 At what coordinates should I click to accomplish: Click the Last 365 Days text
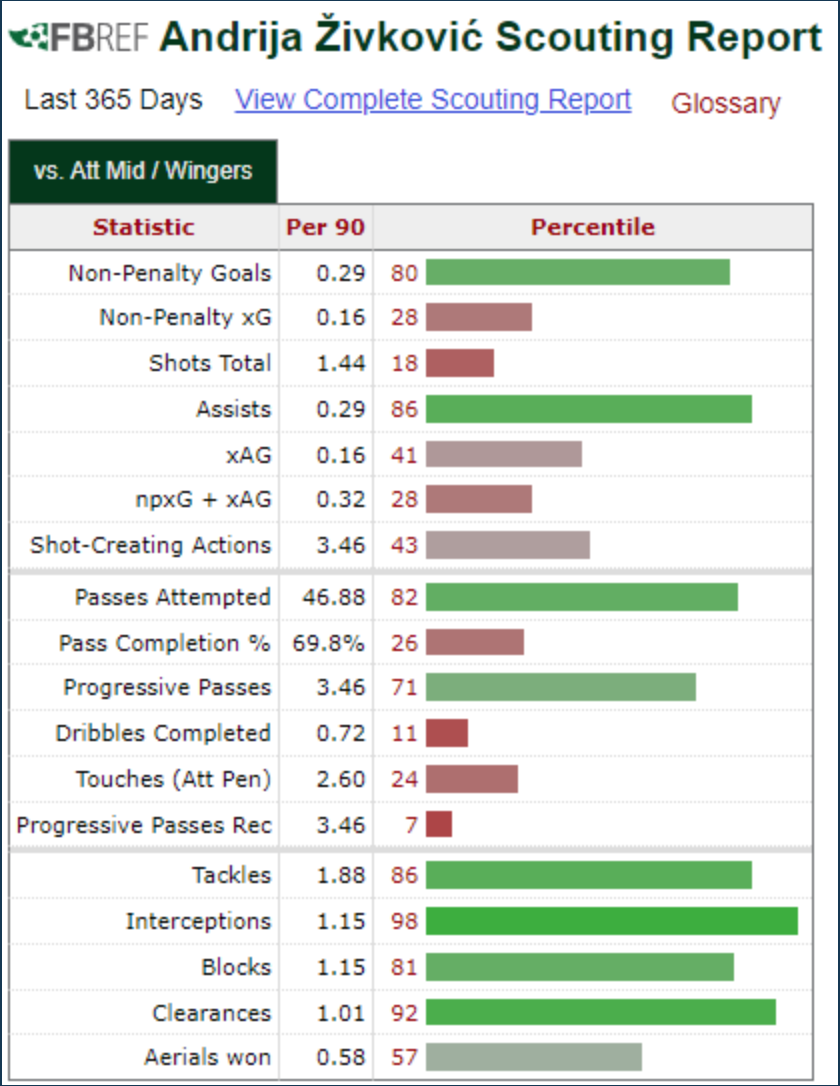click(114, 100)
